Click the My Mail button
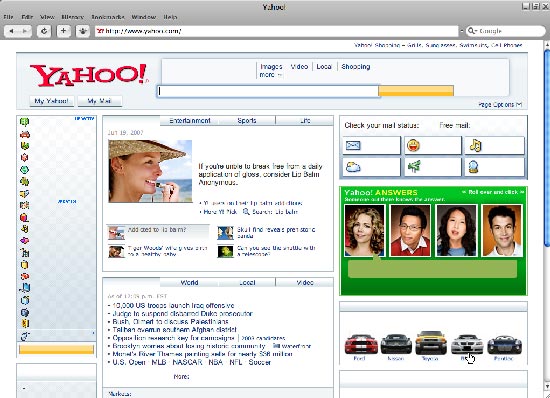Screen dimensions: 550x398 pyautogui.click(x=100, y=101)
